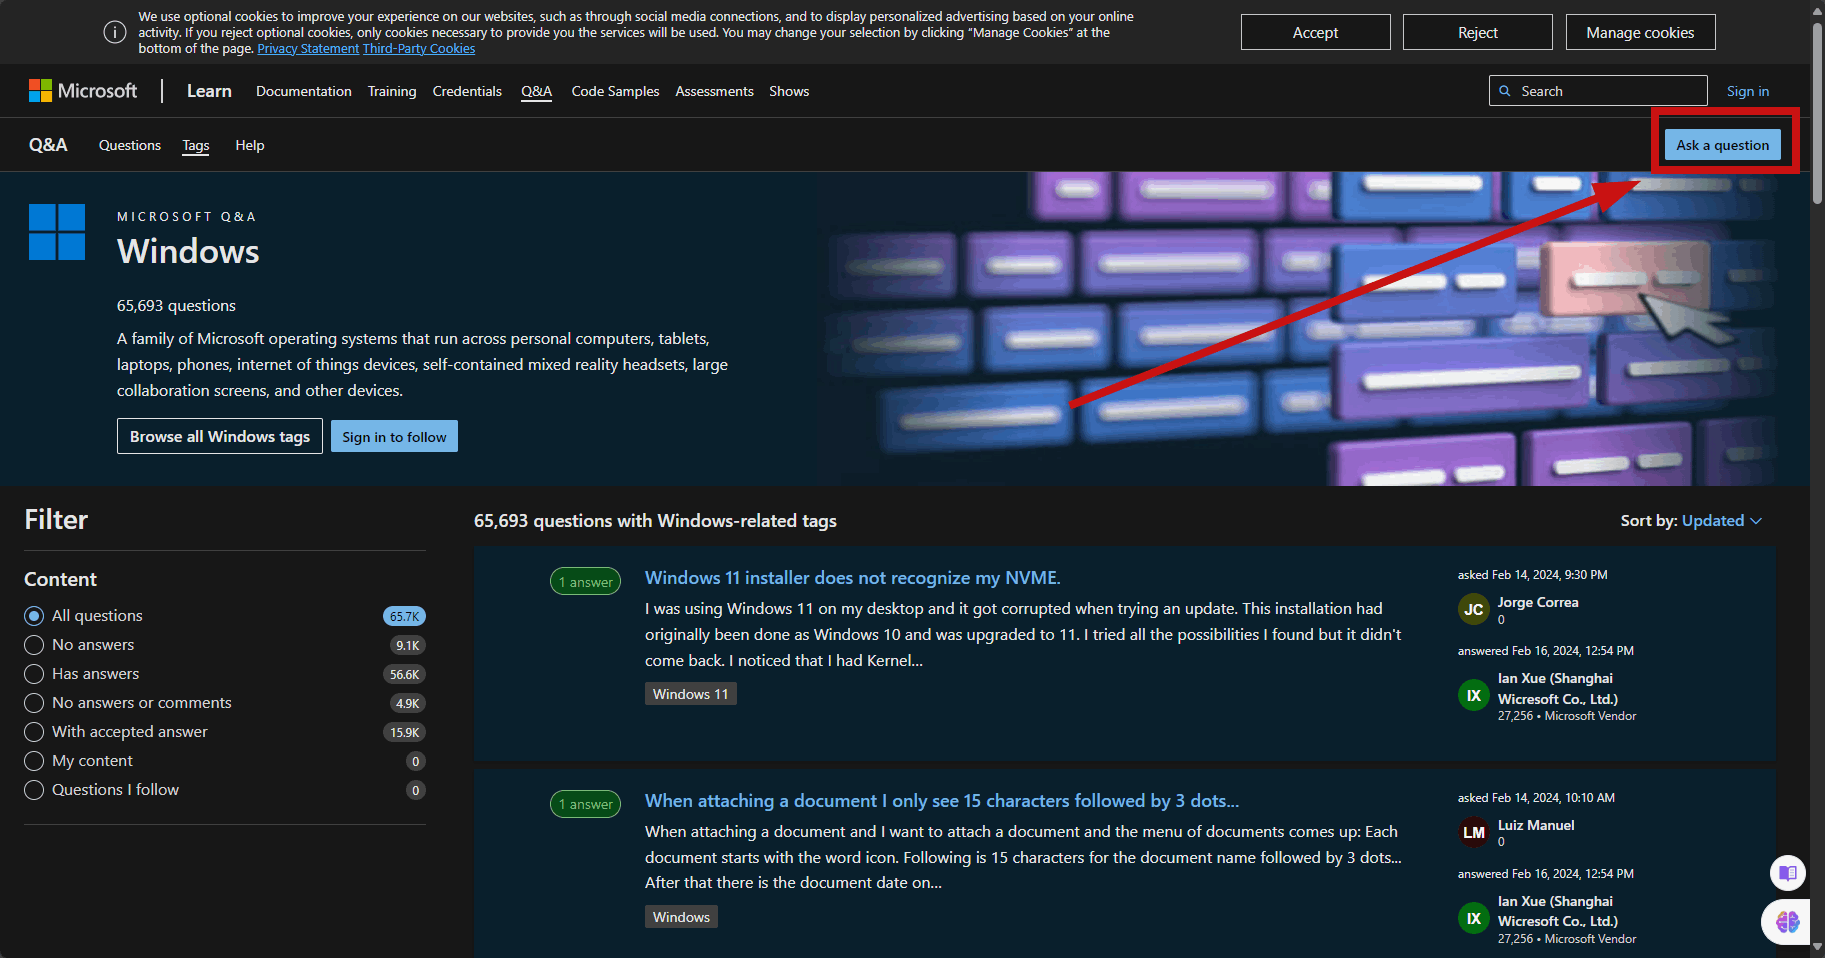The height and width of the screenshot is (958, 1825).
Task: Open Windows 11 installer NVME question
Action: (852, 578)
